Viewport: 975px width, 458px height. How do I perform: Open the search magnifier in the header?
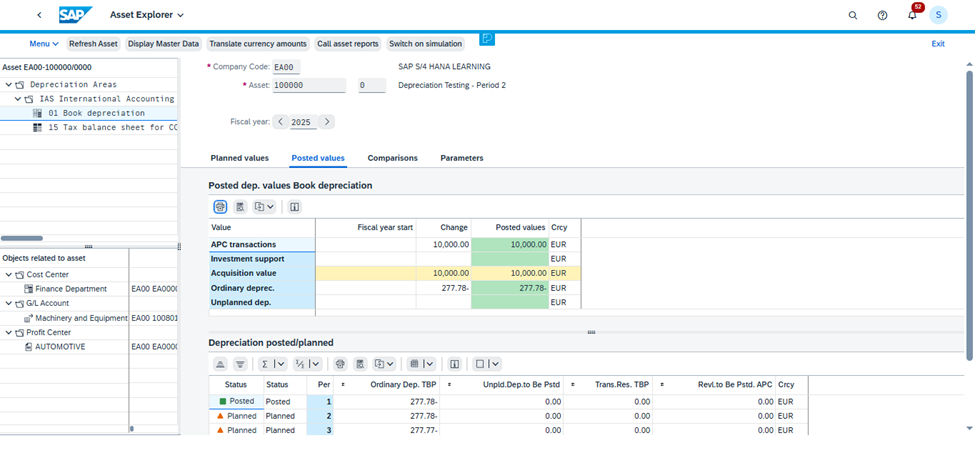click(853, 16)
